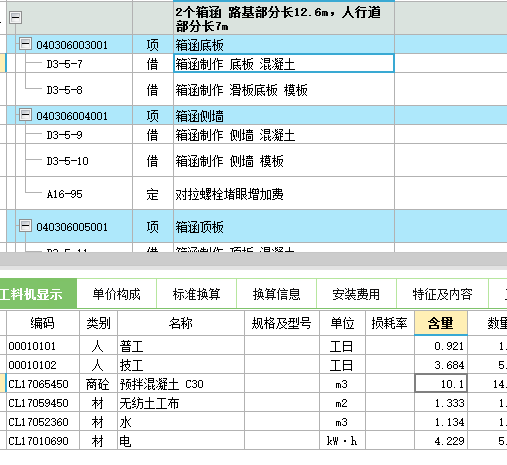Click the 电 name cell
507x465 pixels.
tap(181, 441)
